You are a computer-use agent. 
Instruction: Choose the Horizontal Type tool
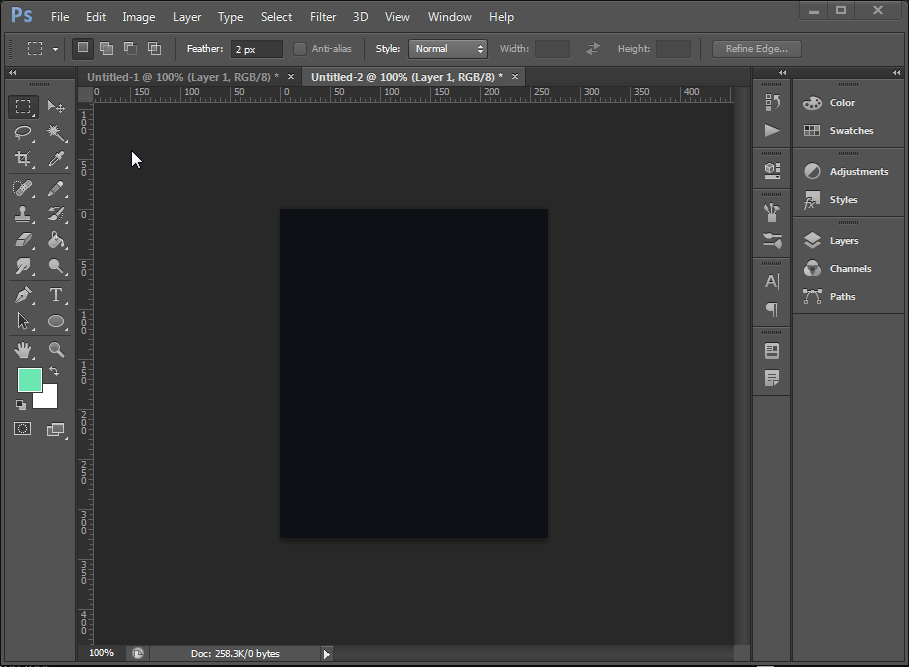point(57,294)
